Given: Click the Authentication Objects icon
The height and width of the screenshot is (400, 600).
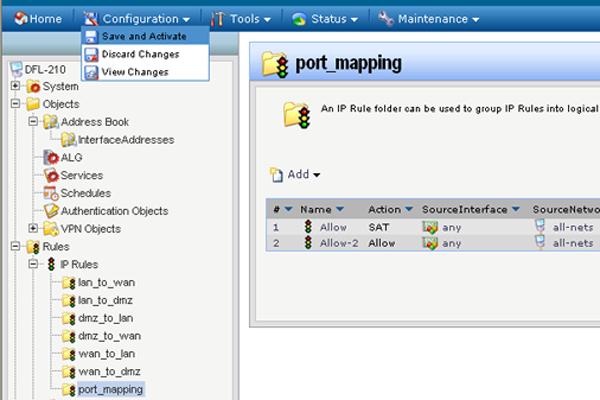Looking at the screenshot, I should click(51, 211).
